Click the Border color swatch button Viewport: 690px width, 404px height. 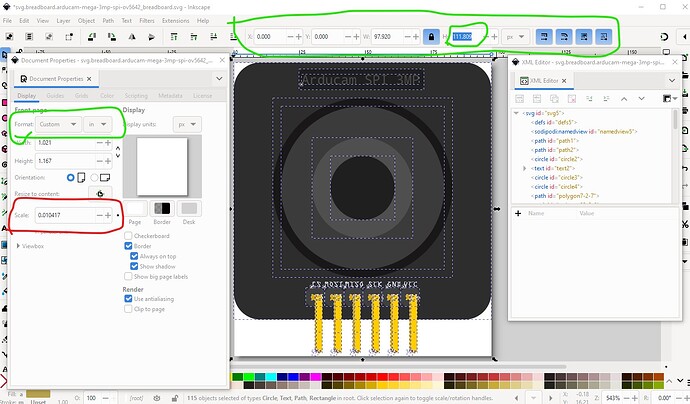coord(162,207)
